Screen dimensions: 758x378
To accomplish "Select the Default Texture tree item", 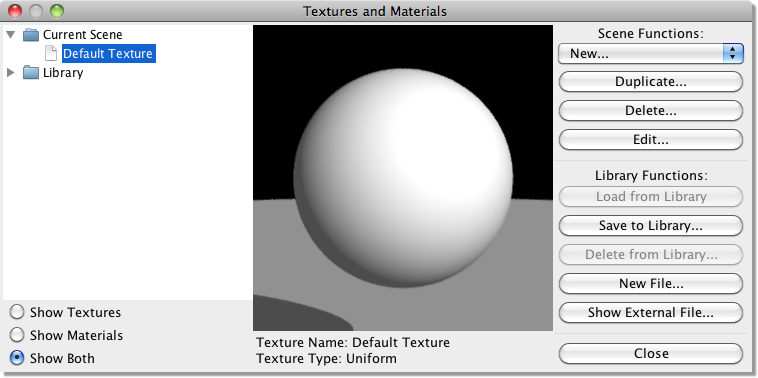I will click(x=108, y=53).
